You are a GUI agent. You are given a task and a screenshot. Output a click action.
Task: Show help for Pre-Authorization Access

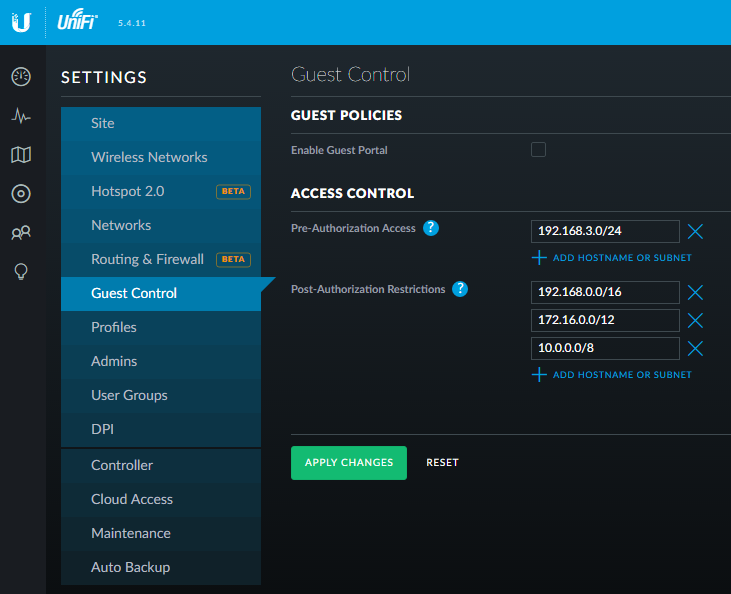click(431, 228)
